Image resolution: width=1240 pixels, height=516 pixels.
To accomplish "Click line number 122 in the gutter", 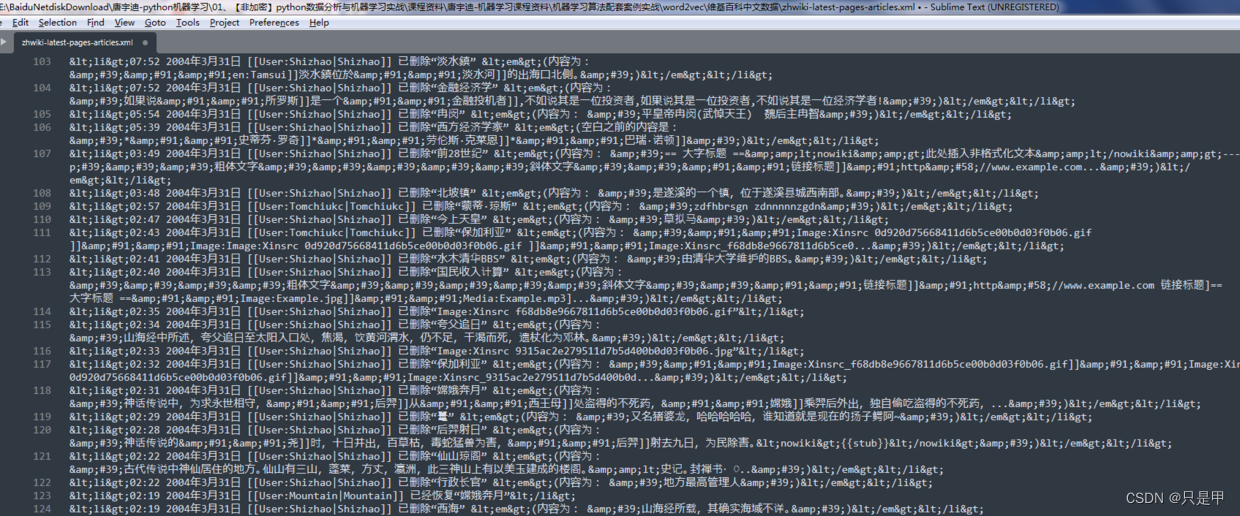I will pyautogui.click(x=41, y=482).
